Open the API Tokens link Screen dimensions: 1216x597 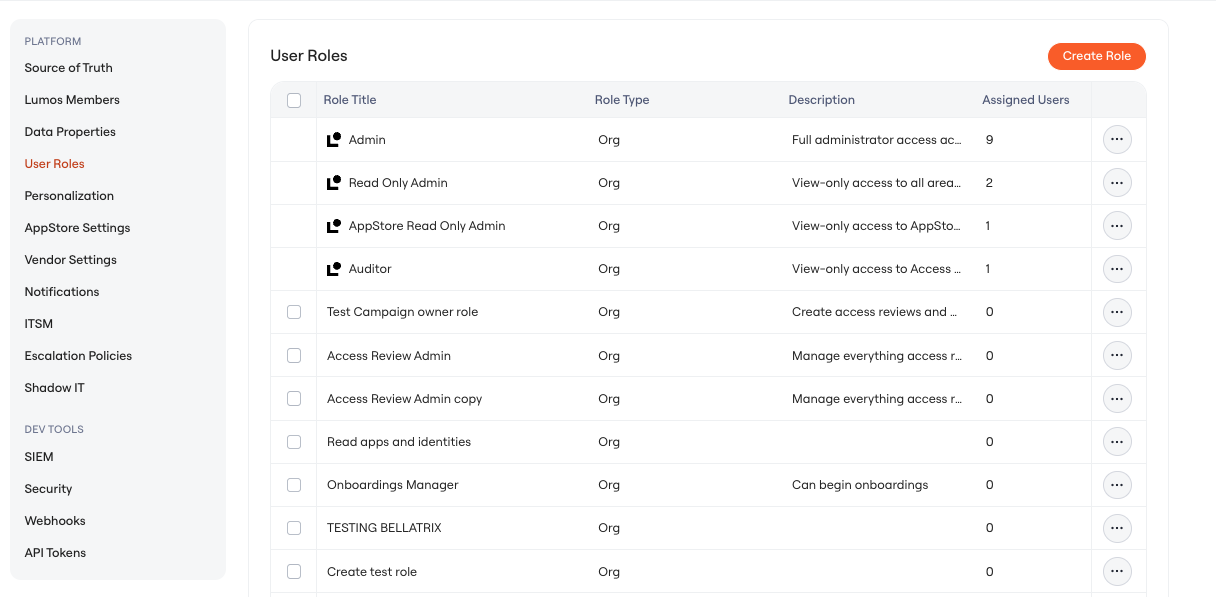tap(55, 553)
